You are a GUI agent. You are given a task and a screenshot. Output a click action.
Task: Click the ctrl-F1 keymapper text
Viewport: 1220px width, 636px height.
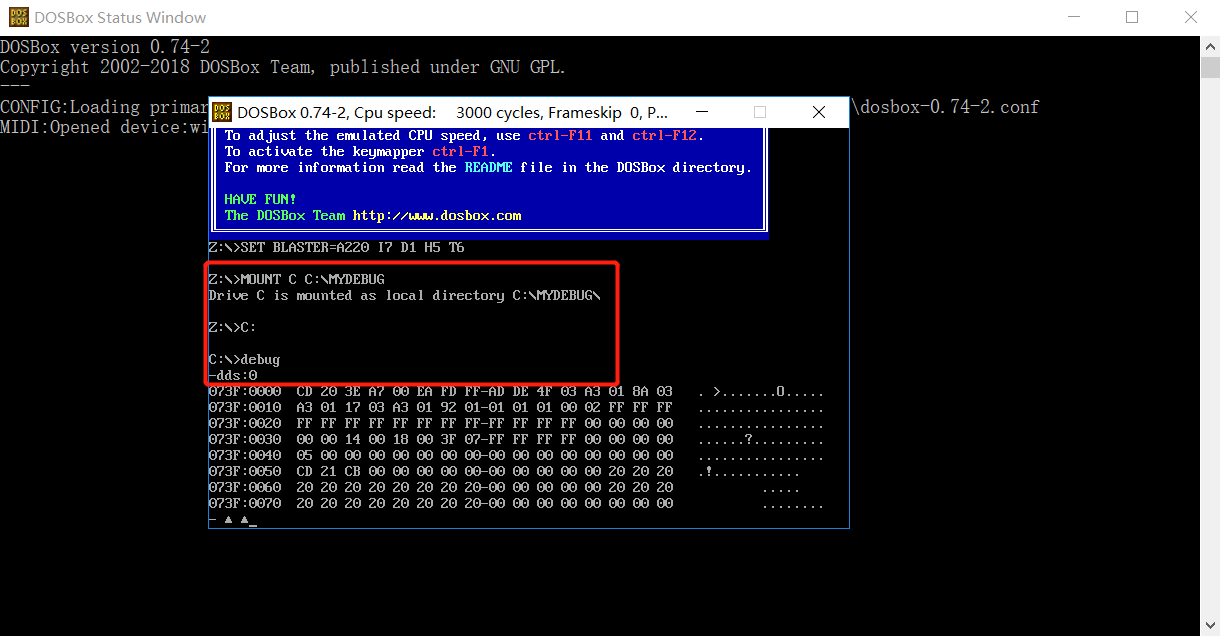coord(460,151)
